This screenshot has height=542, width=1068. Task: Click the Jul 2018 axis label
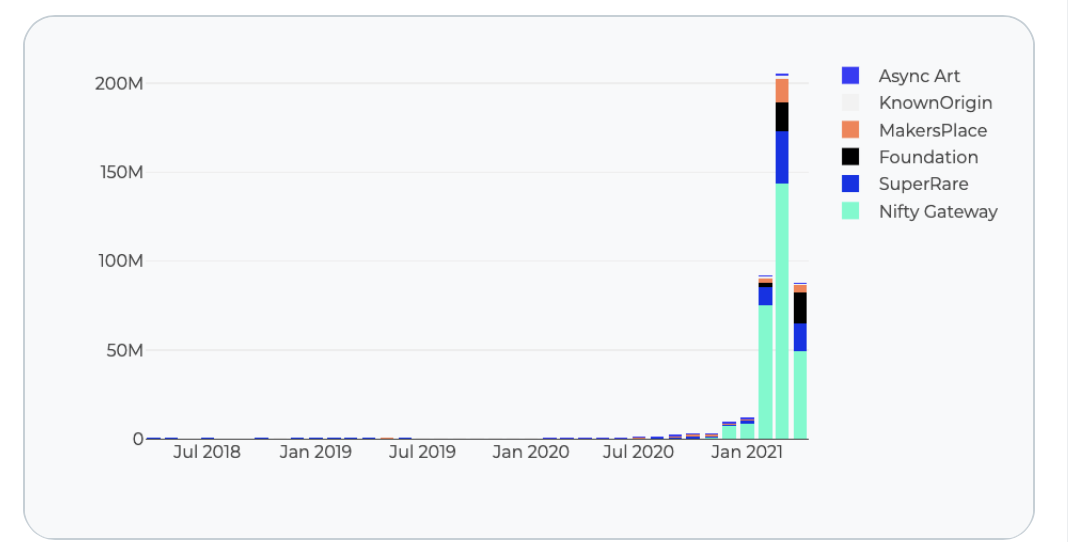(206, 452)
